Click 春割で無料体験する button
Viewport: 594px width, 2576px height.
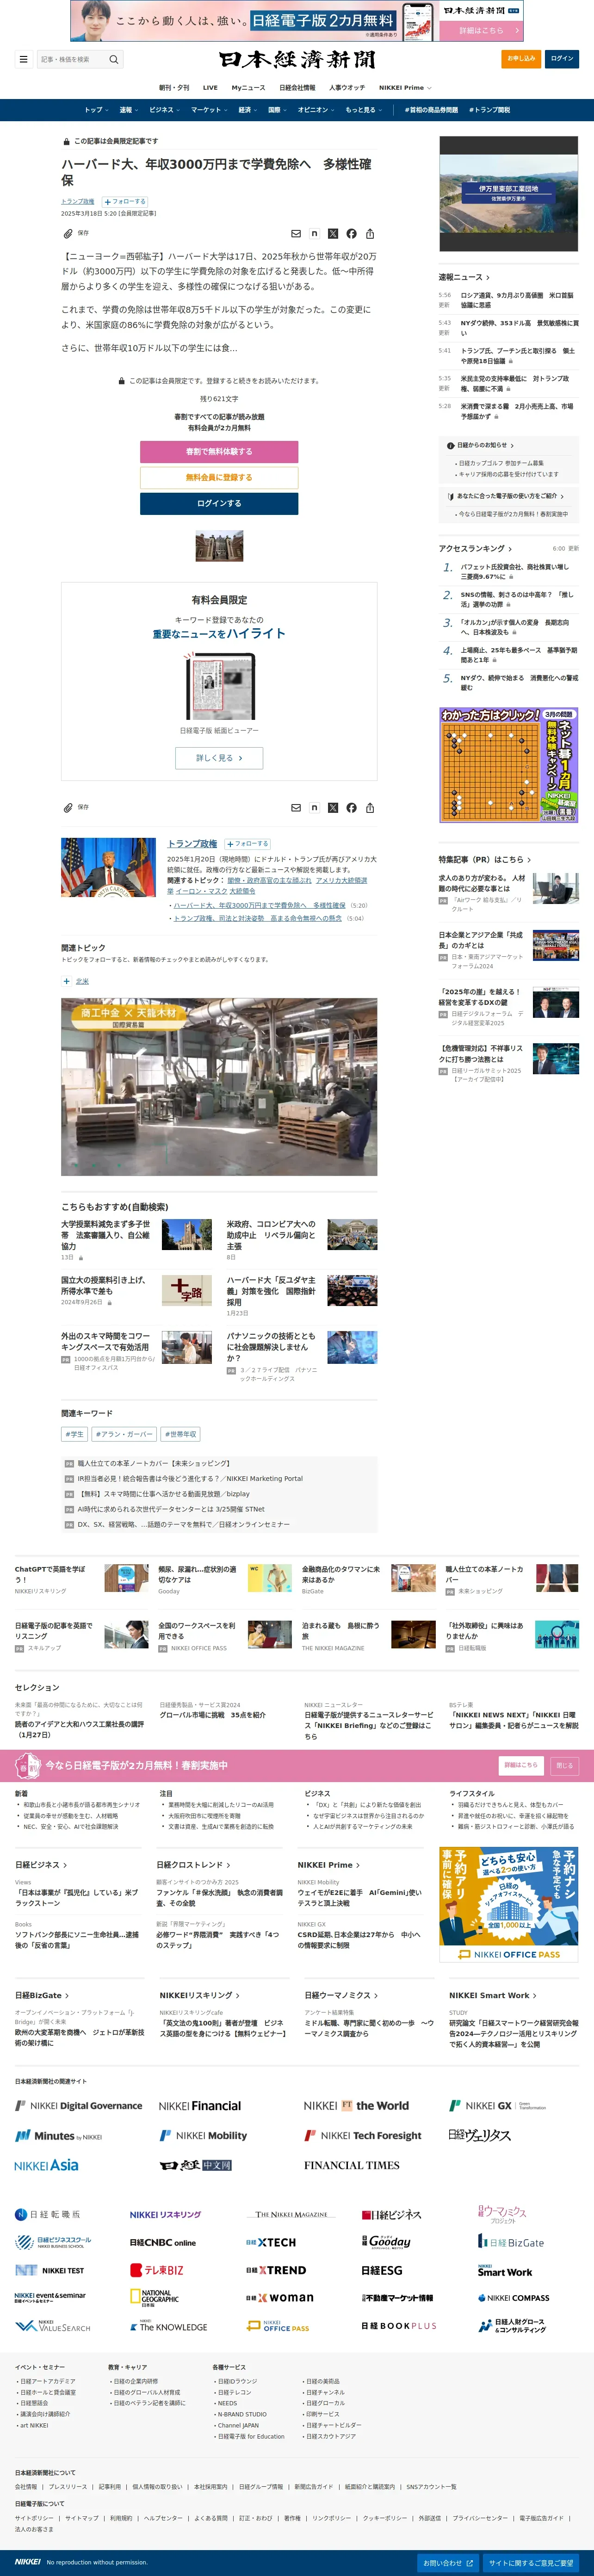tap(219, 451)
